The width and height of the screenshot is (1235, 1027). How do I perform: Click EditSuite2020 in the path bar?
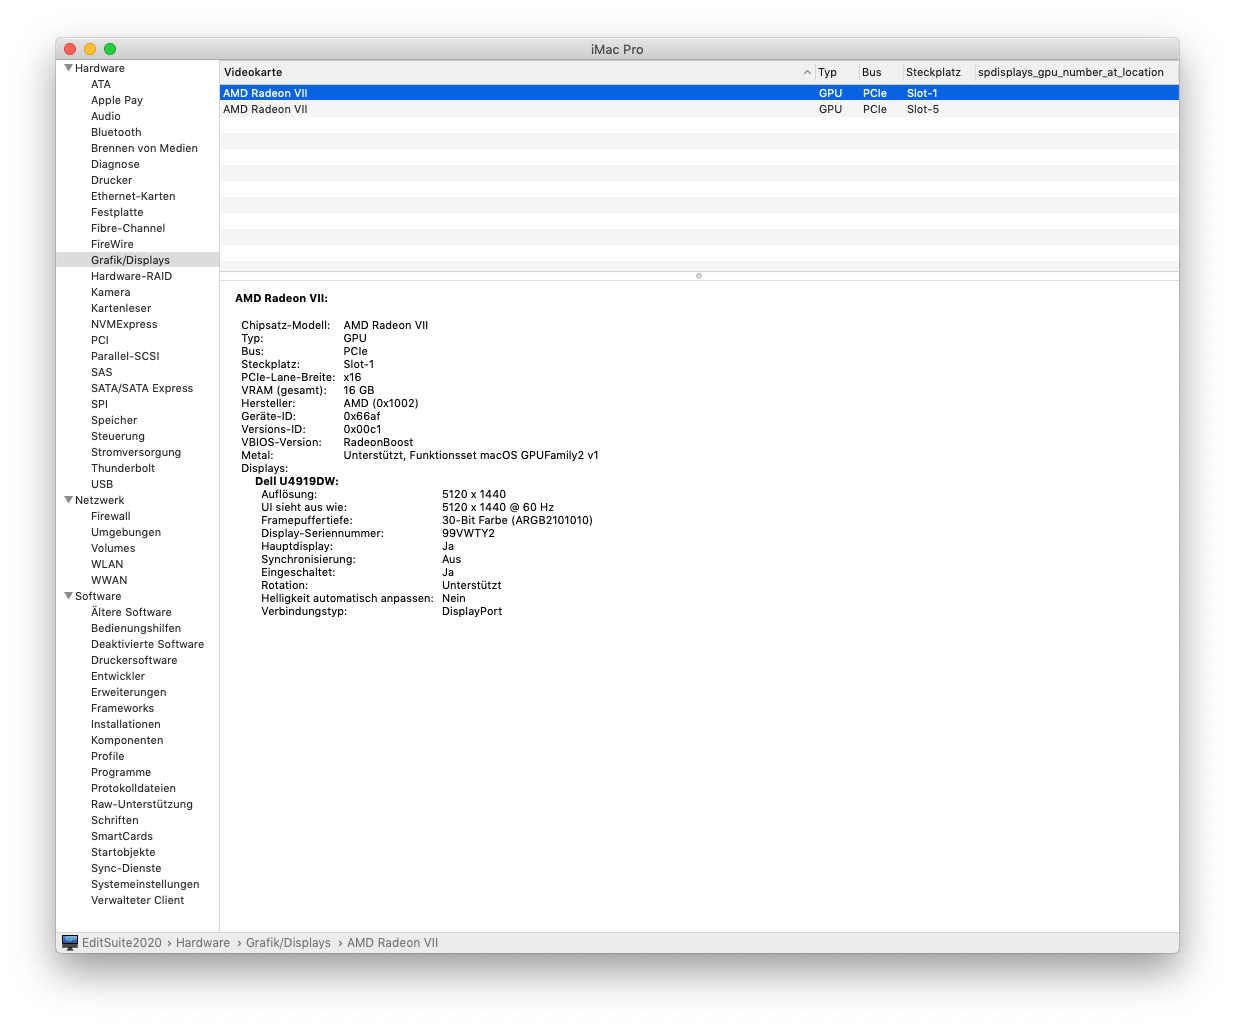coord(121,943)
